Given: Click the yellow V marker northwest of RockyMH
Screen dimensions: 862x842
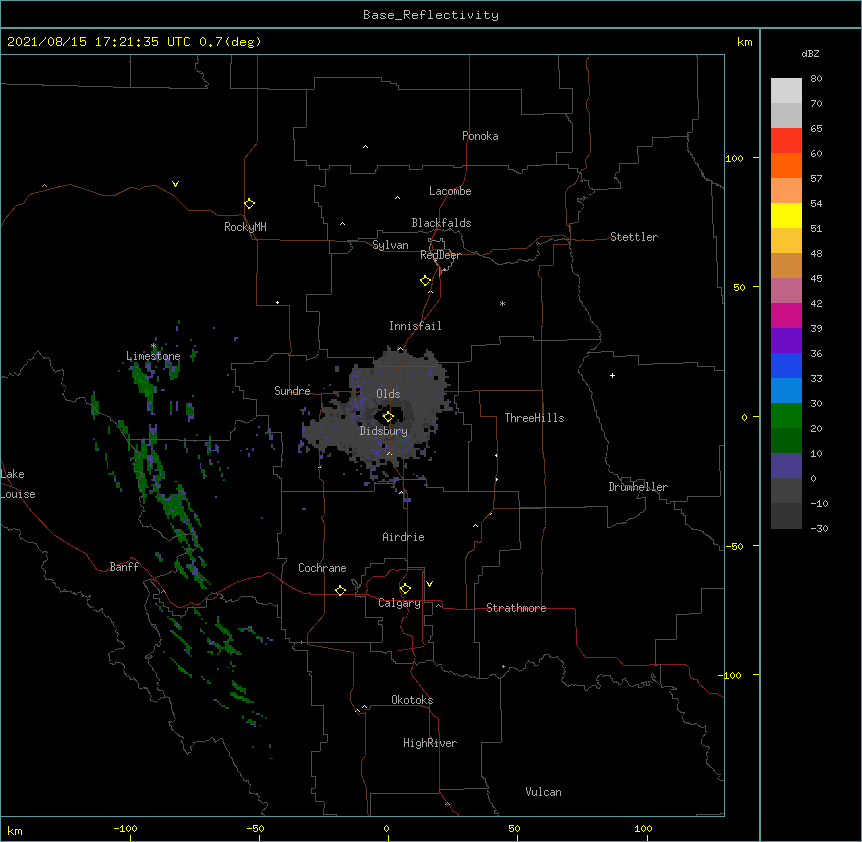Looking at the screenshot, I should click(x=175, y=184).
